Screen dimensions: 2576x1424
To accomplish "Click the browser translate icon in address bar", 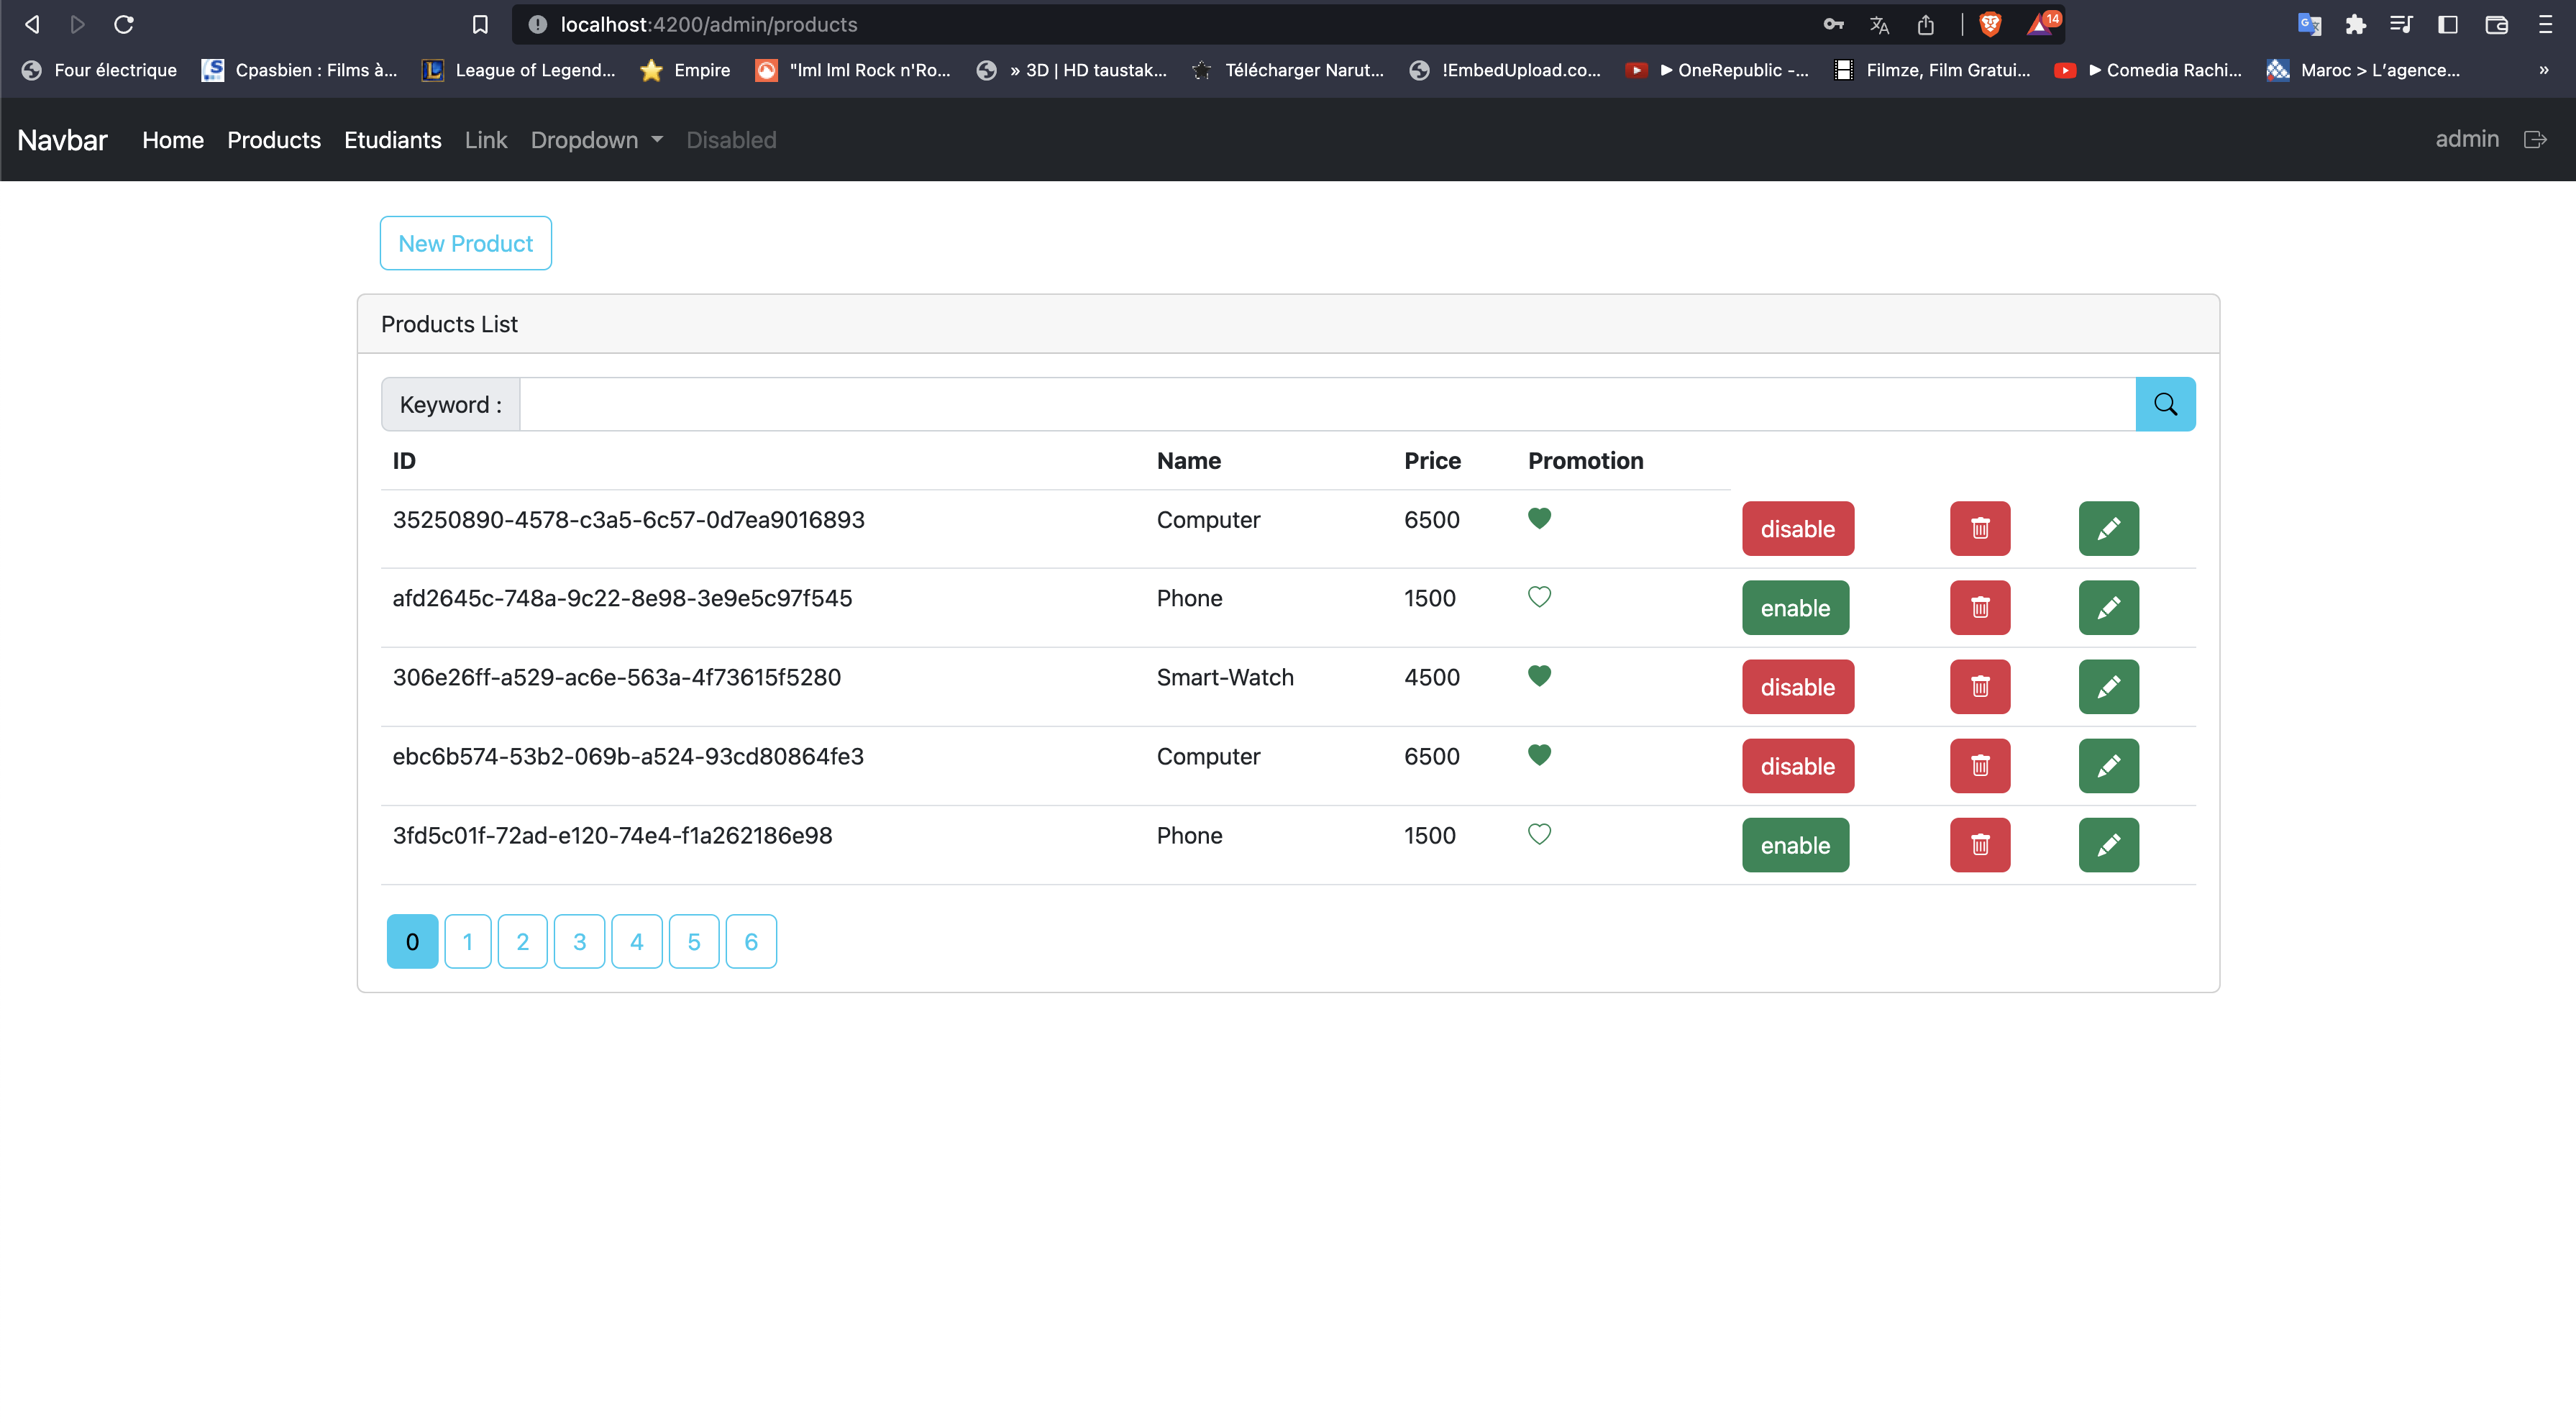I will [1879, 24].
